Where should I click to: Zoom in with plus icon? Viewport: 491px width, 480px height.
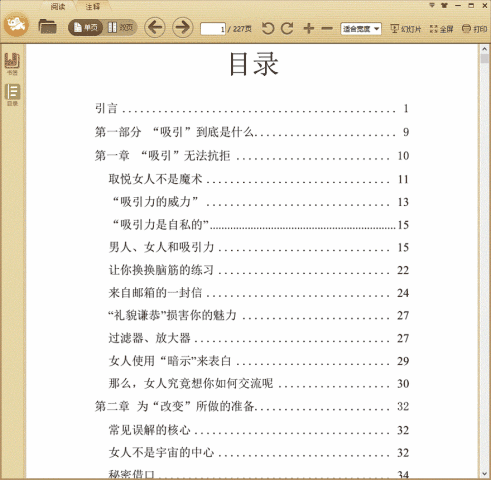coord(309,28)
